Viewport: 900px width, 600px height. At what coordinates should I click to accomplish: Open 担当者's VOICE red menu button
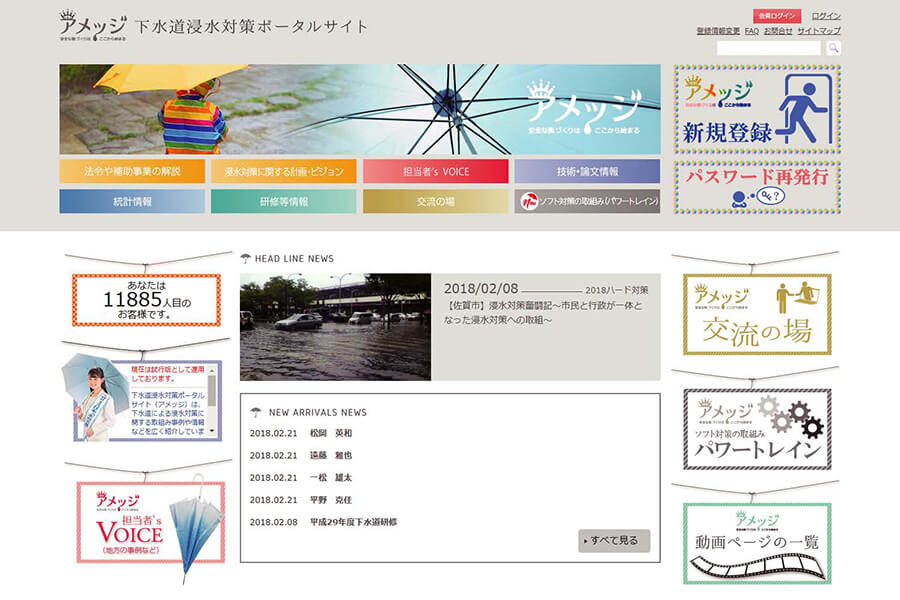click(x=436, y=171)
